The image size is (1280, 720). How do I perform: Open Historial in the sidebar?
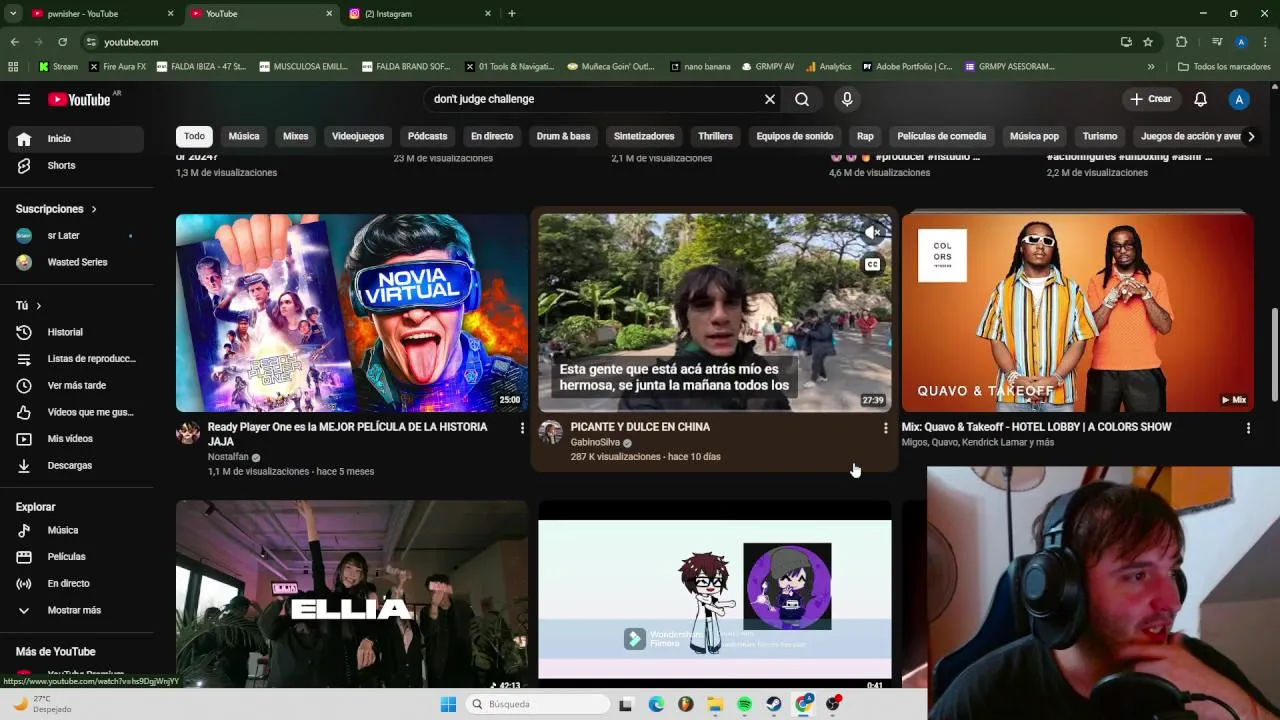tap(76, 332)
